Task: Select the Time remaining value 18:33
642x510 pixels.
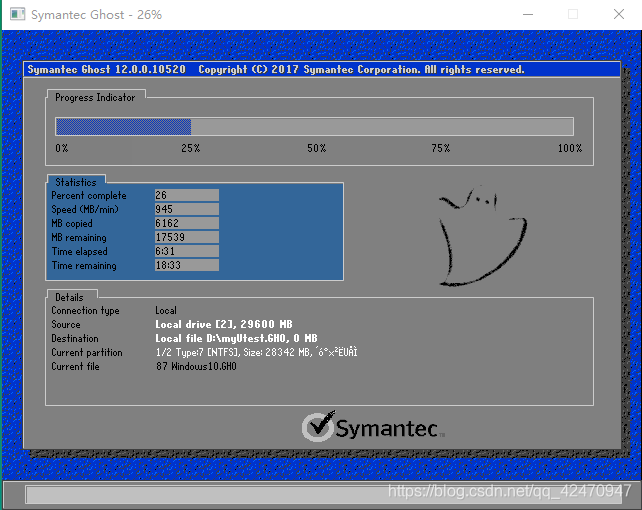Action: click(186, 265)
